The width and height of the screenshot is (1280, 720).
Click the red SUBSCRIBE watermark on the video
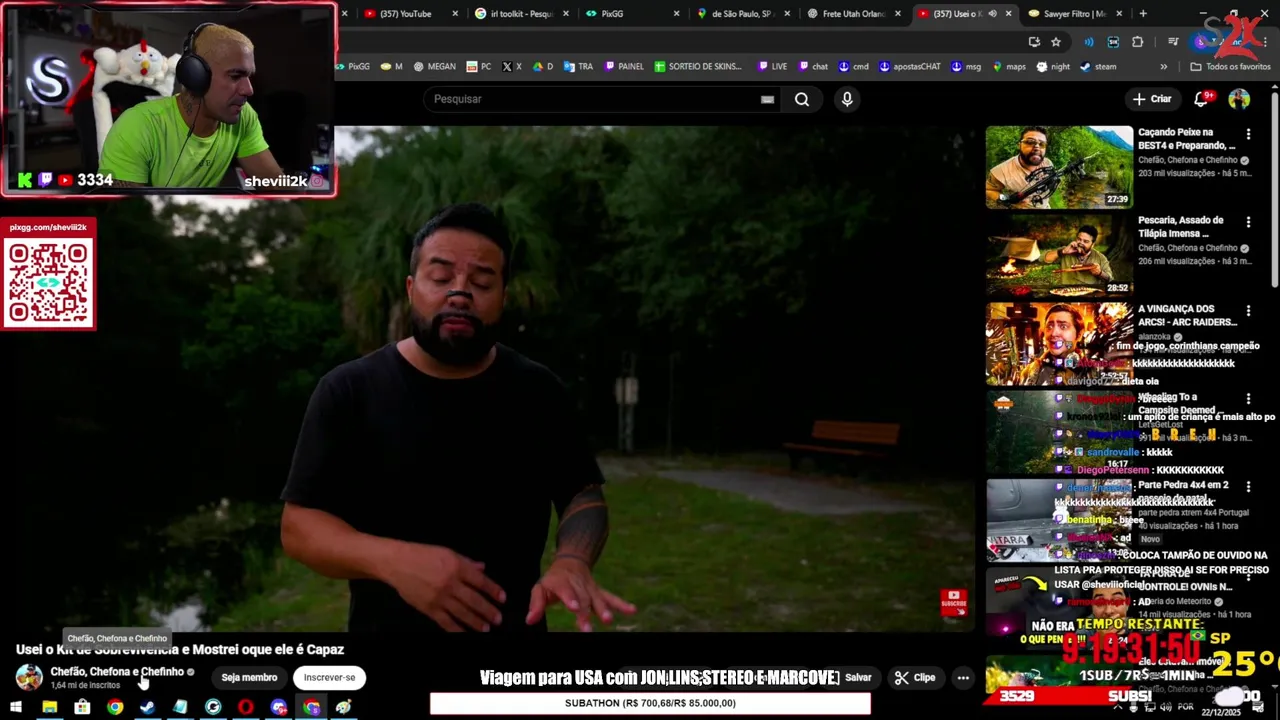click(x=954, y=601)
